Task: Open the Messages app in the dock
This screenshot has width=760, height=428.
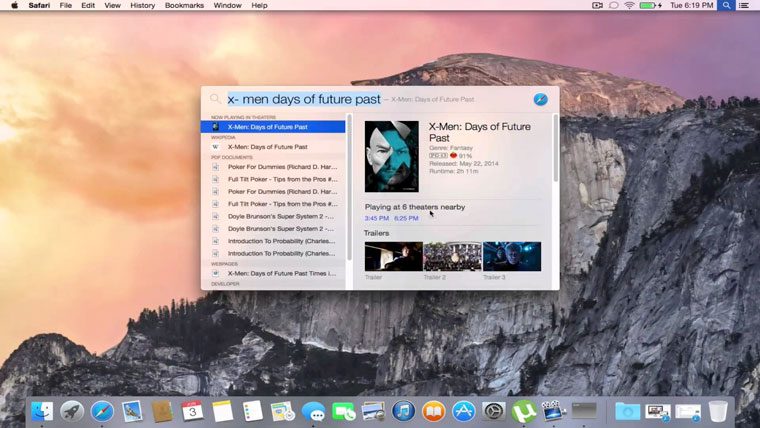Action: [313, 410]
